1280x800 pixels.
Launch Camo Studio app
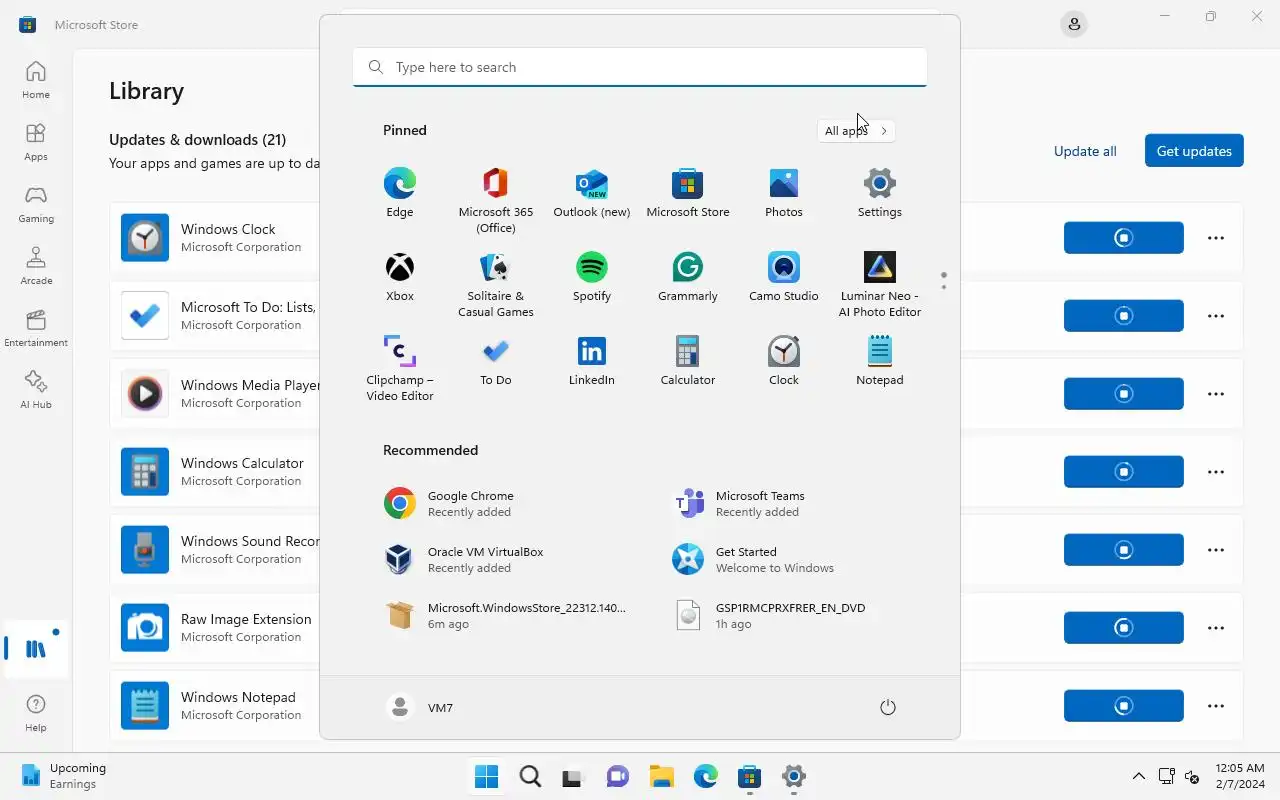point(784,277)
